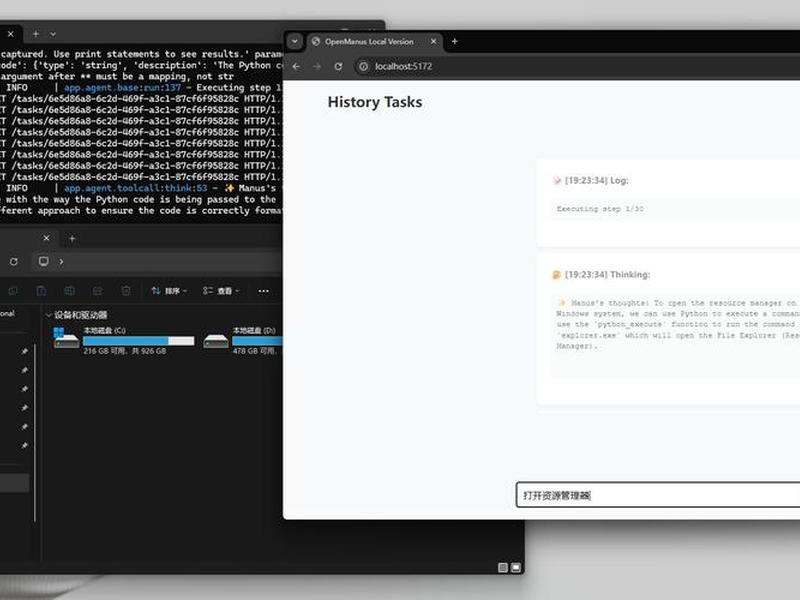This screenshot has width=800, height=600.
Task: Refresh the File Explorer view
Action: point(14,261)
